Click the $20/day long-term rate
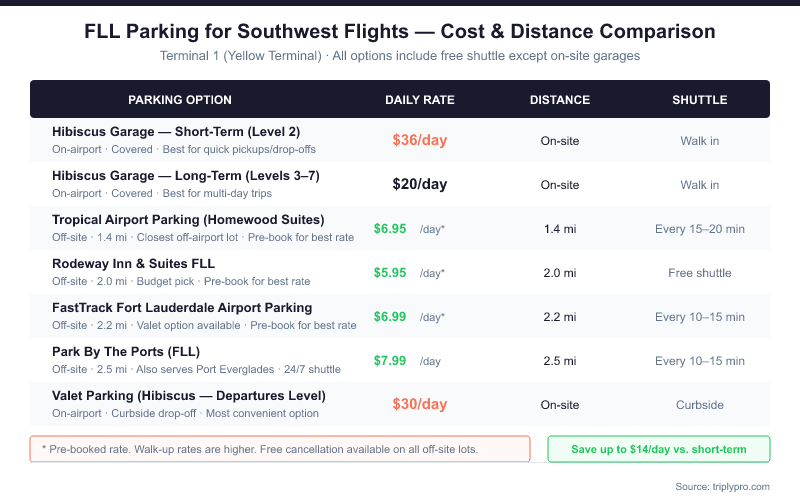Screen dimensions: 800x500 tap(420, 185)
